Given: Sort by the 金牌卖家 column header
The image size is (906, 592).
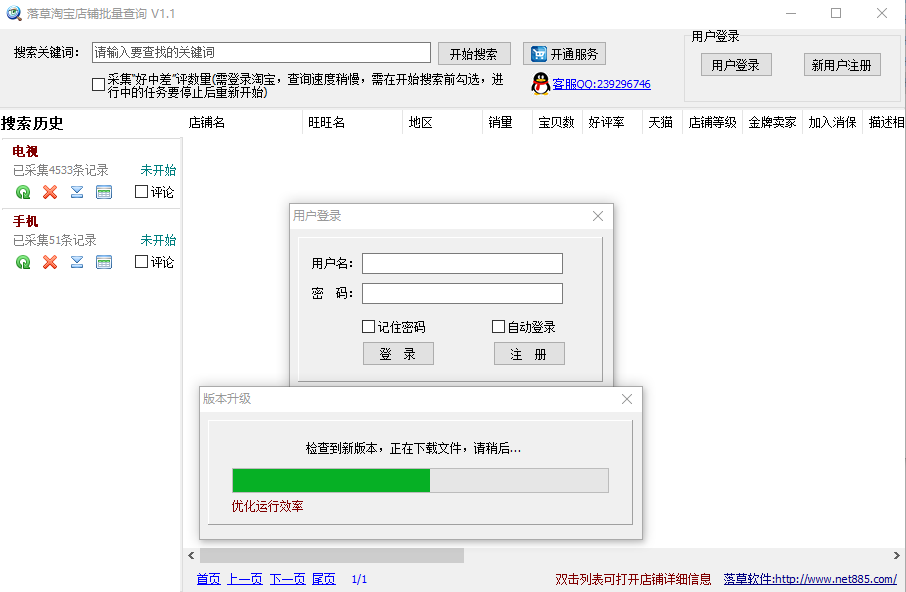Looking at the screenshot, I should (773, 122).
